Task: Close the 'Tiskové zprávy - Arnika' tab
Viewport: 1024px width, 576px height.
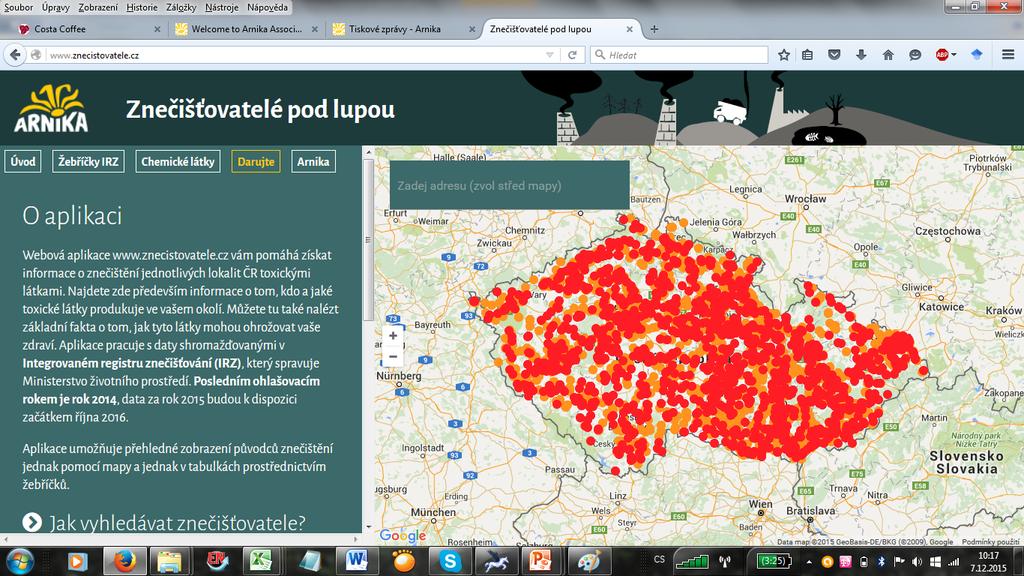Action: coord(472,29)
